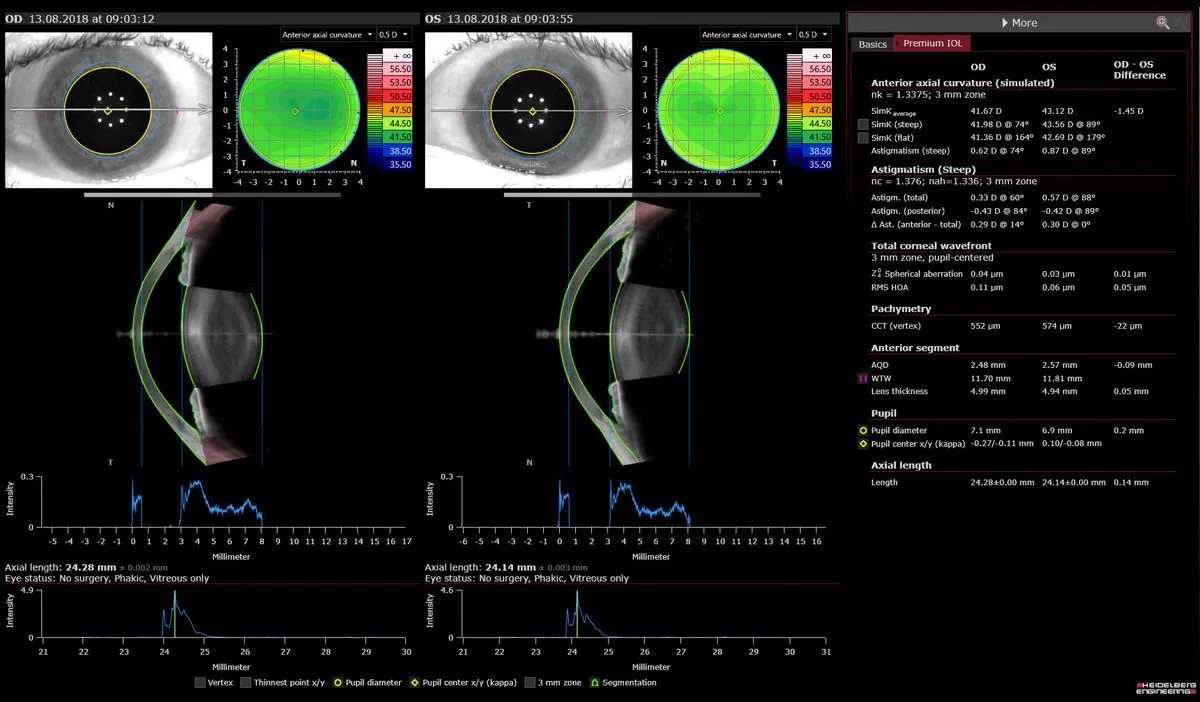Toggle the SimK (steep) checkbox
This screenshot has height=702, width=1200.
click(863, 124)
